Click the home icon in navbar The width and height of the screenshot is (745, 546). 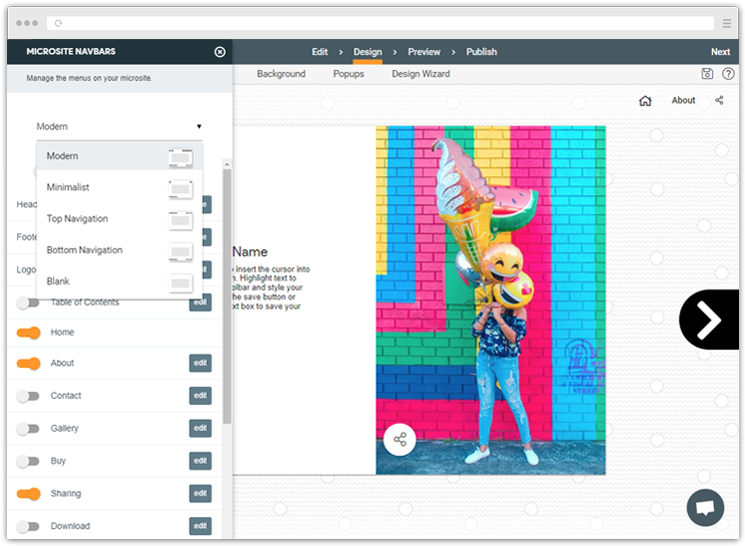(x=645, y=101)
